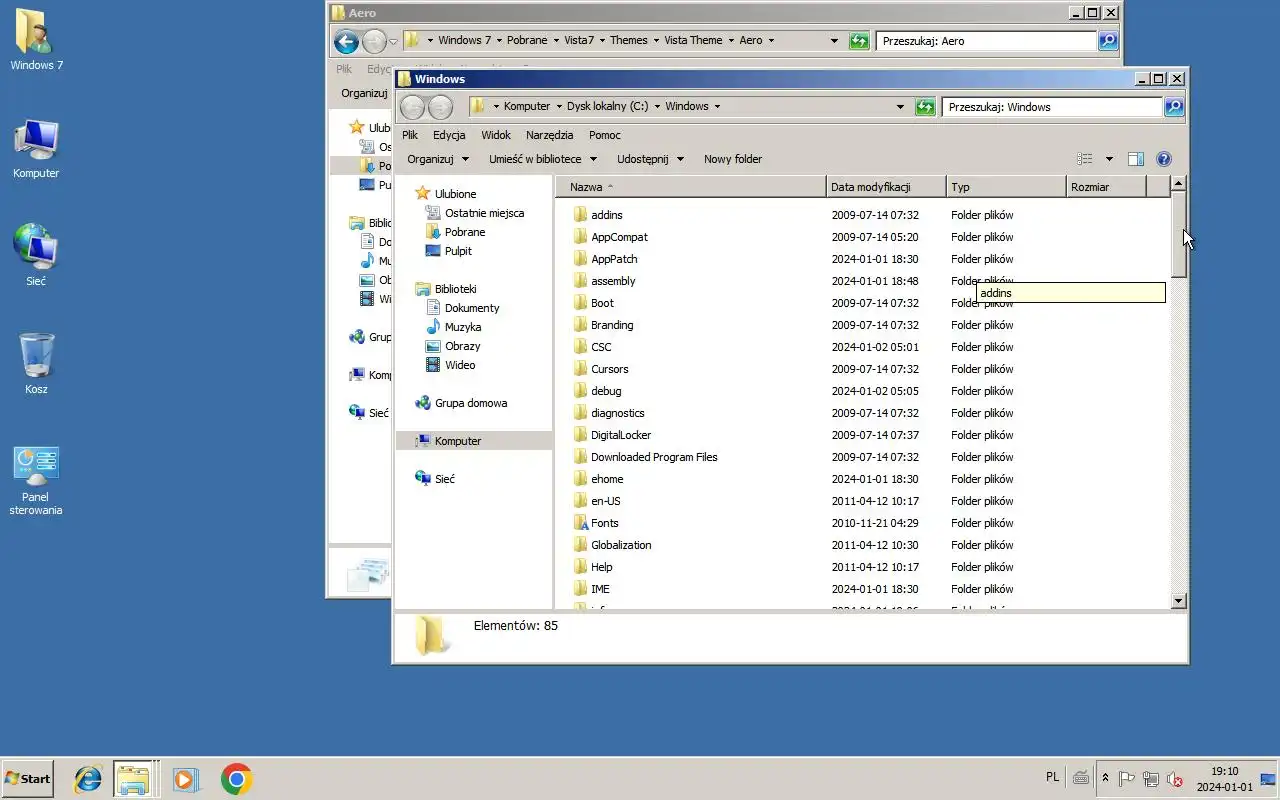1280x800 pixels.
Task: Sort by Rozmiar column header
Action: coord(1106,187)
